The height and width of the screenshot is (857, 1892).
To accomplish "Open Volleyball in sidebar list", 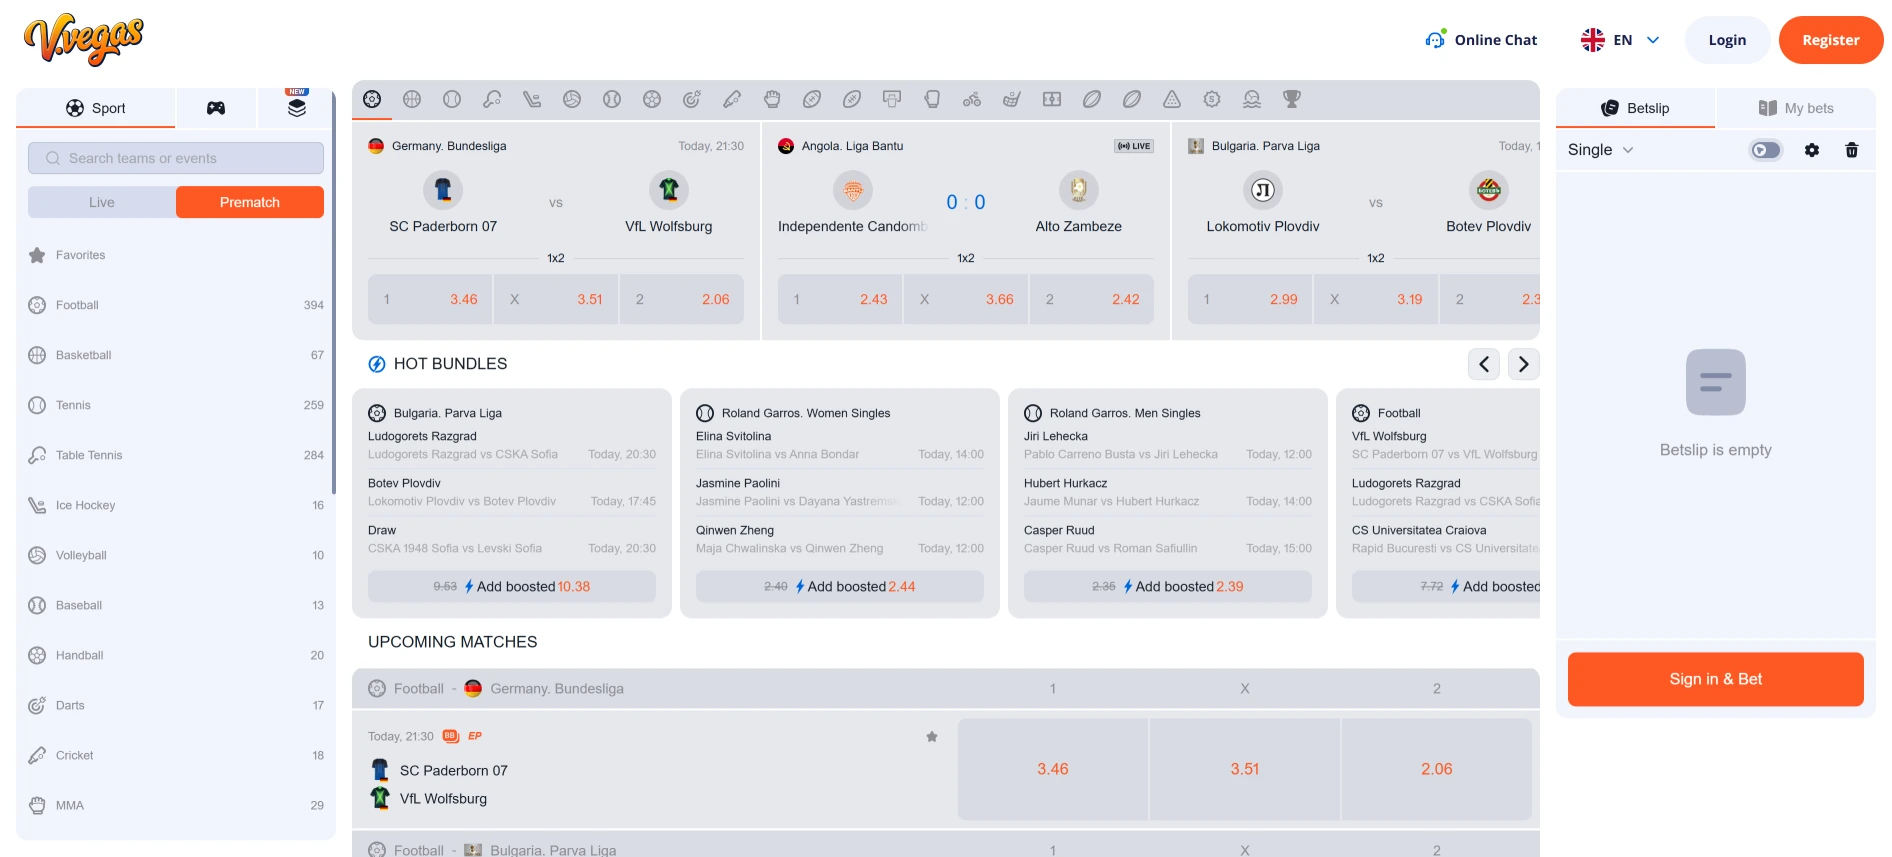I will 176,555.
